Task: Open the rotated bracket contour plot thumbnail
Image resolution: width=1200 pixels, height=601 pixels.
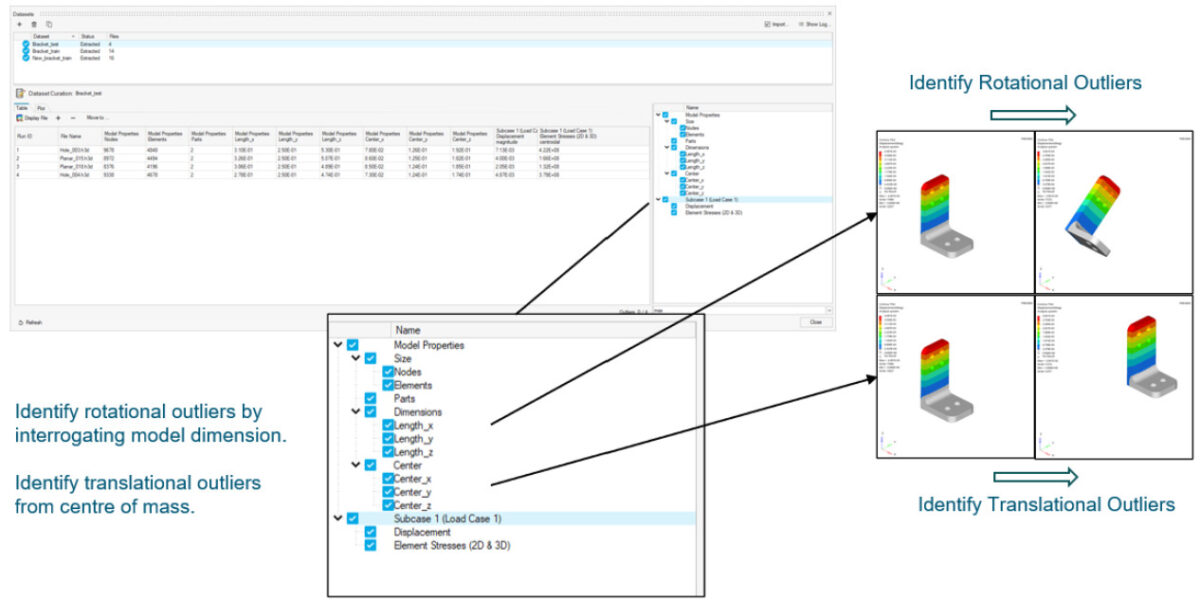Action: tap(1113, 212)
